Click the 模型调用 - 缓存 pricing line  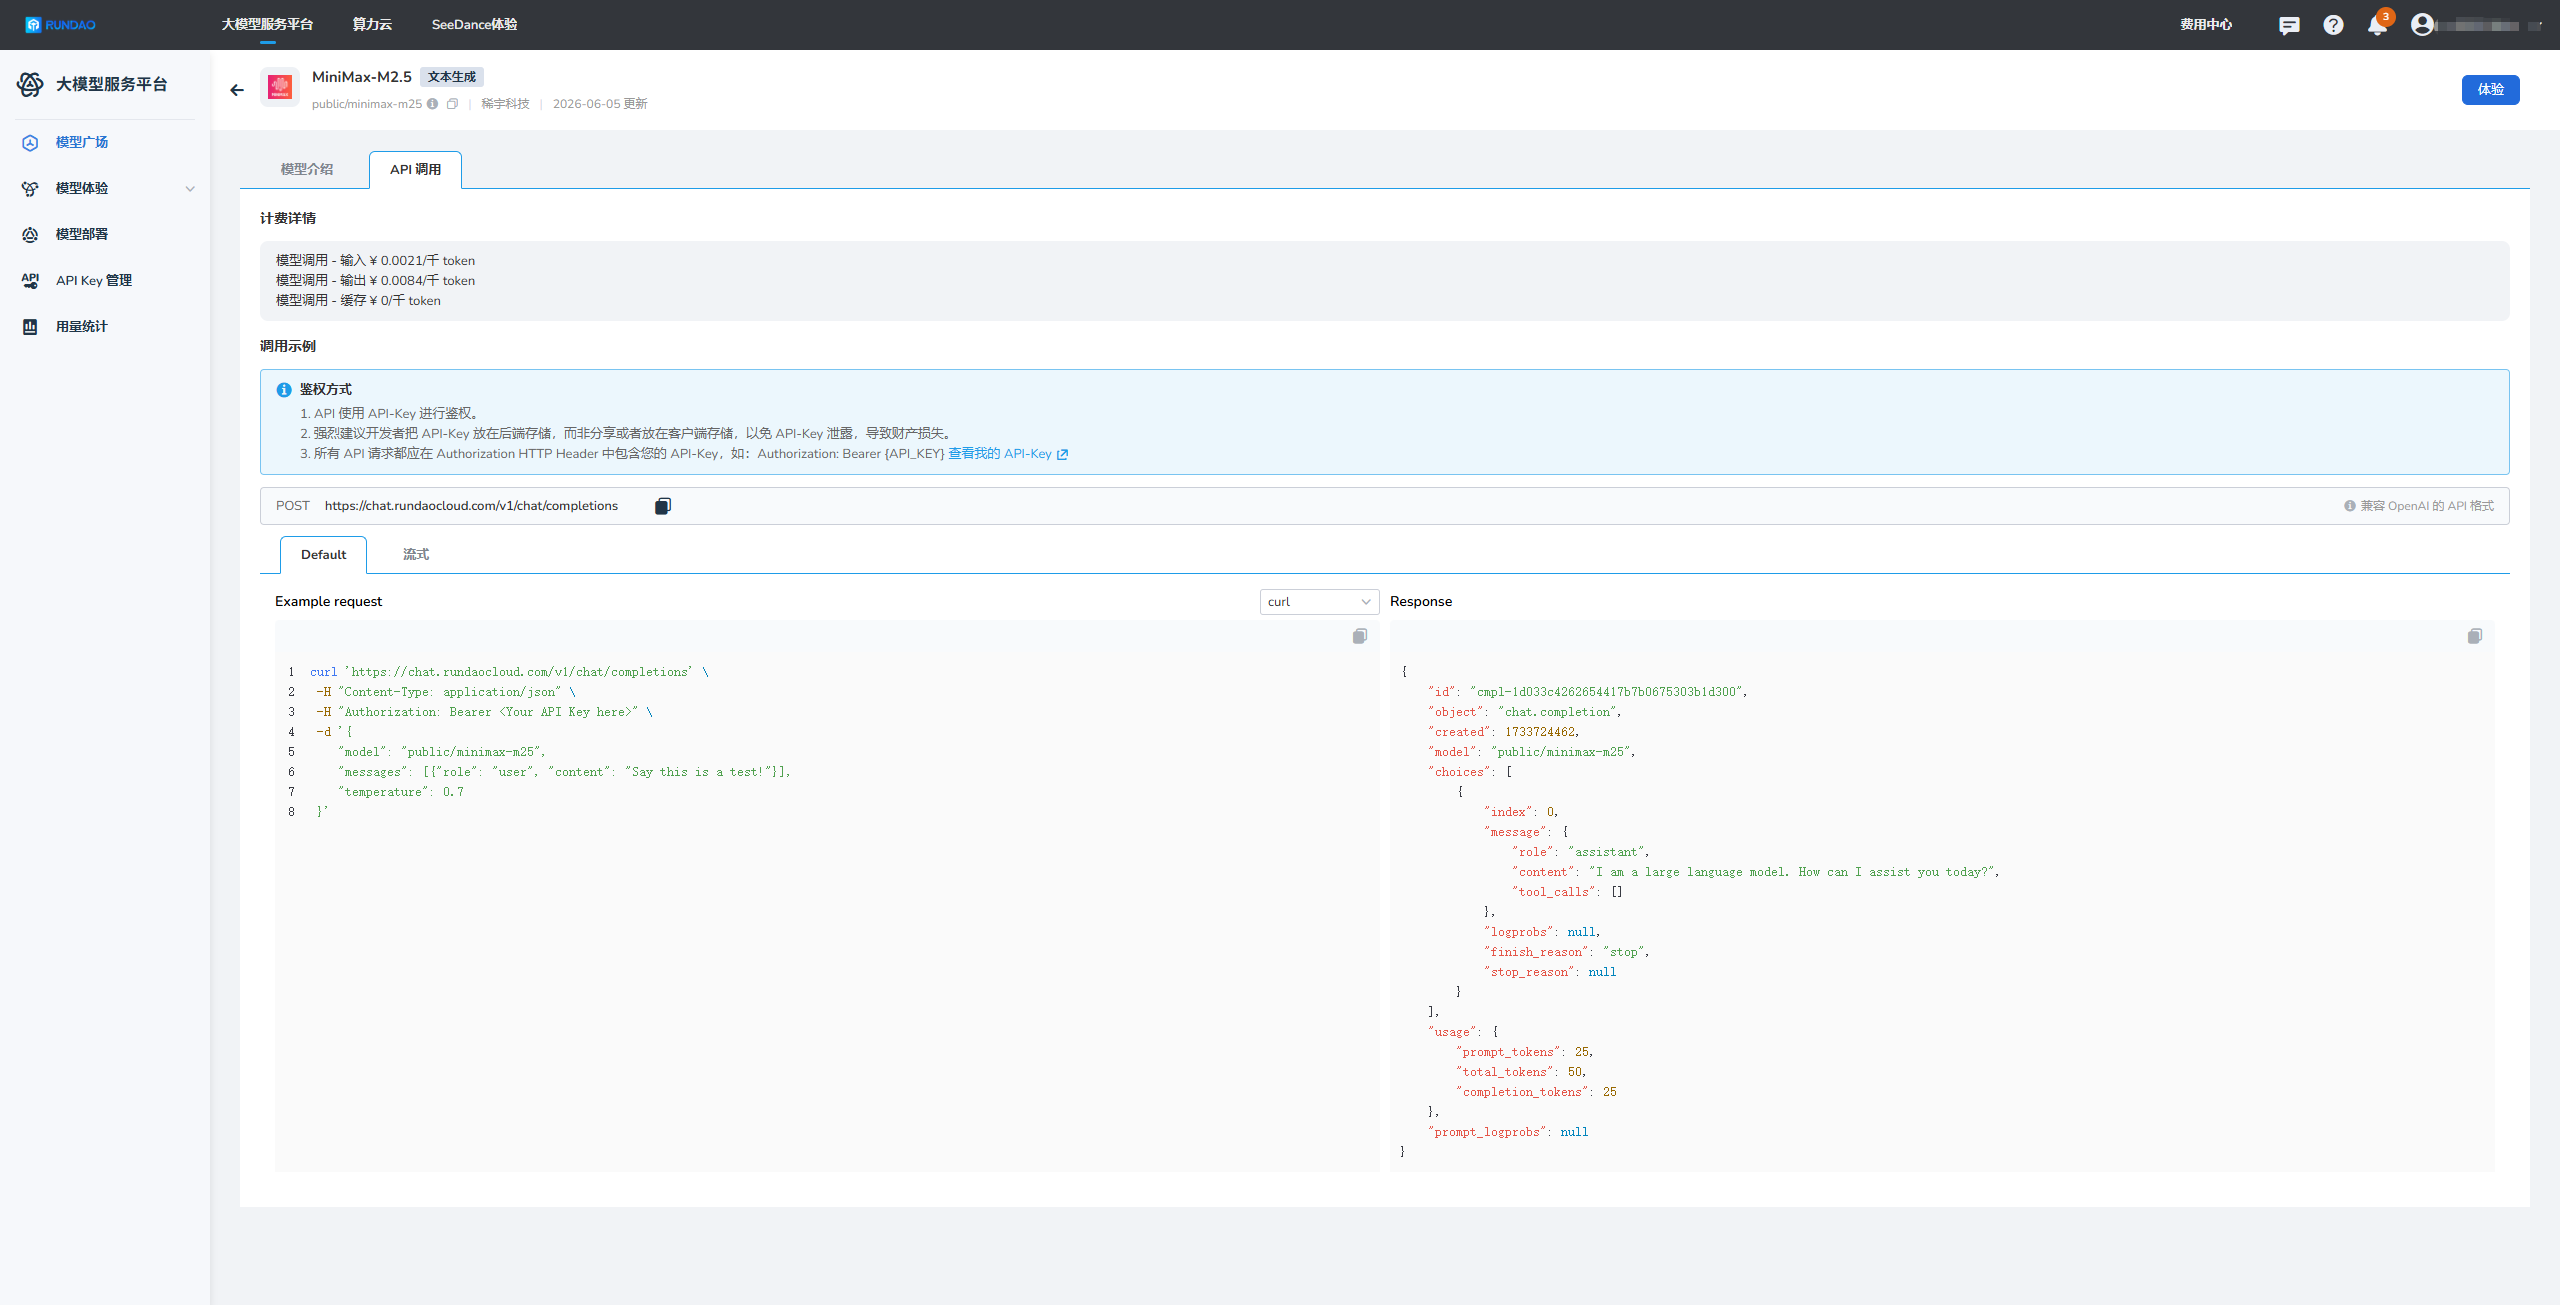(x=358, y=301)
